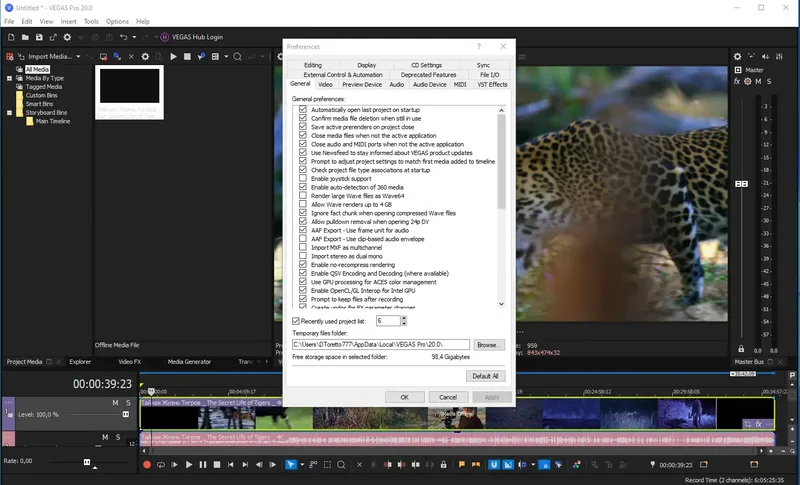Open the Project Media views dropdown arrow
This screenshot has width=800, height=485.
(x=226, y=57)
